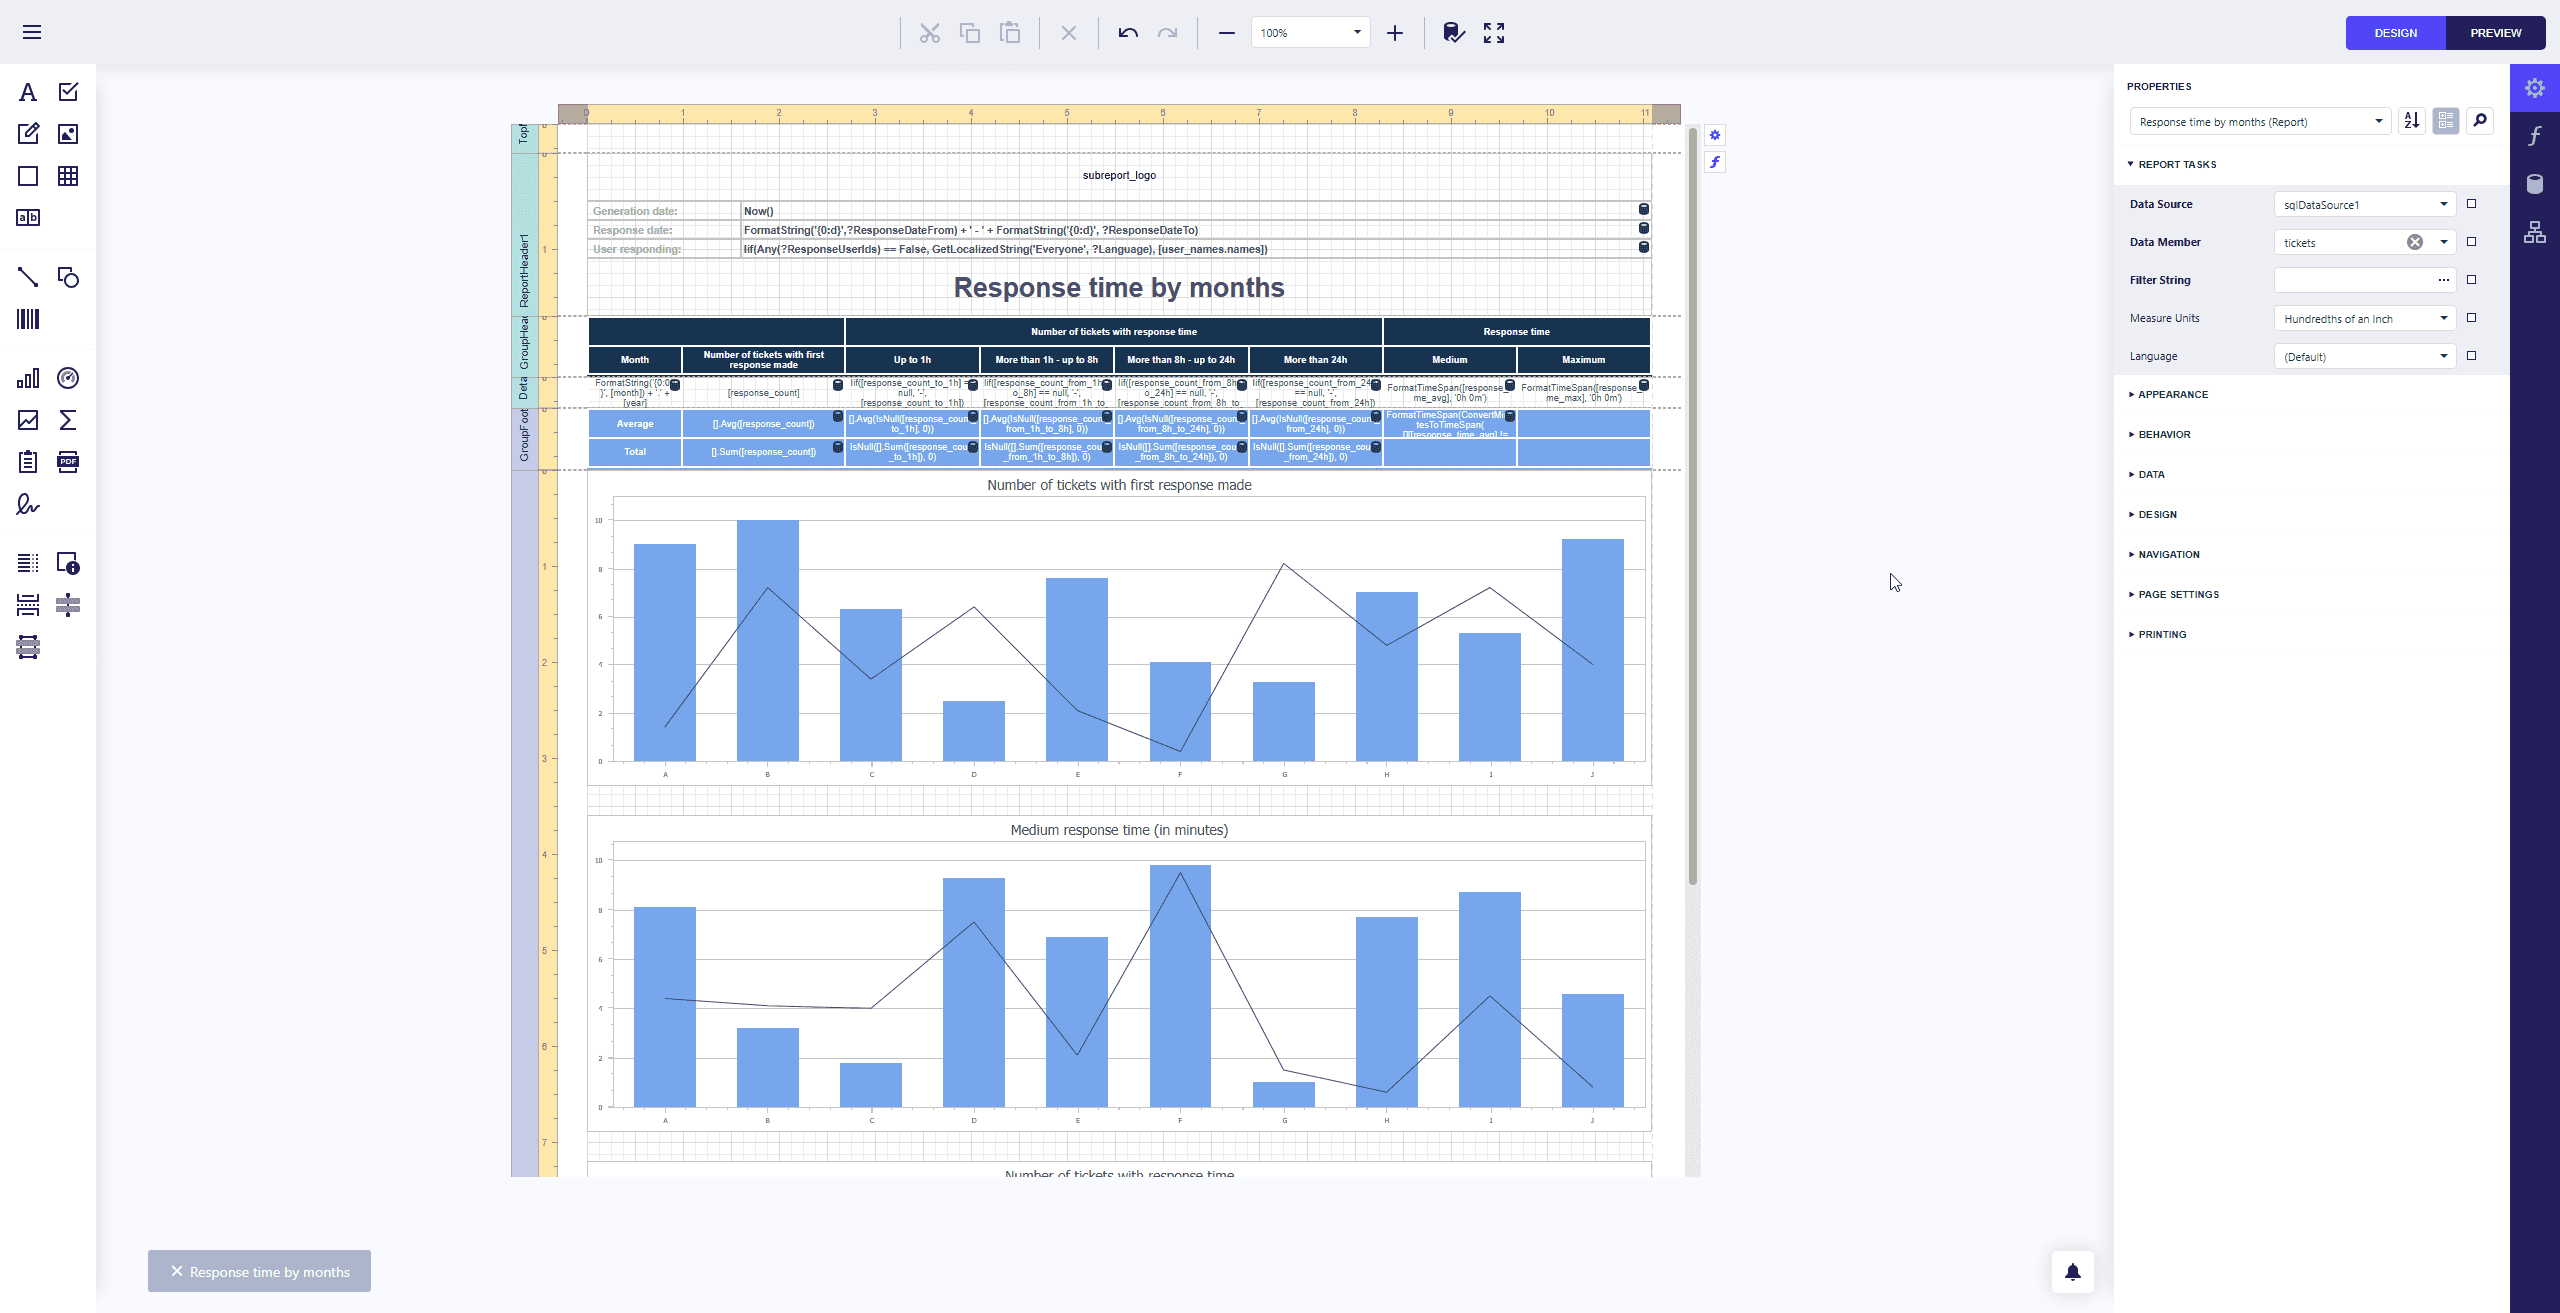The image size is (2560, 1313).
Task: Enable the checkbox next to Measure Units
Action: coord(2472,318)
